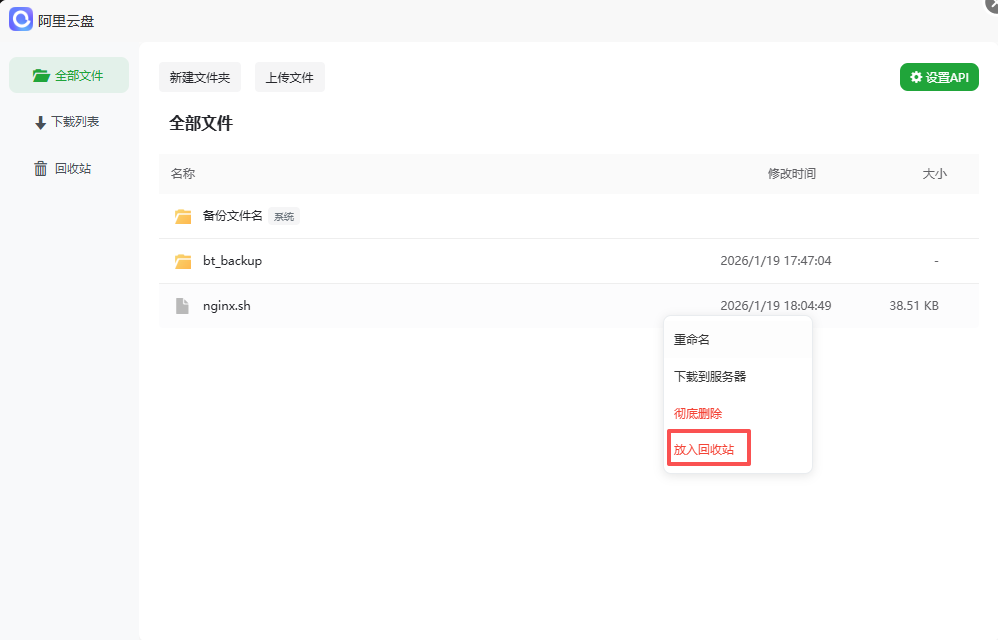Click the trash icon beside 回收站
This screenshot has height=640, width=998.
pyautogui.click(x=40, y=168)
